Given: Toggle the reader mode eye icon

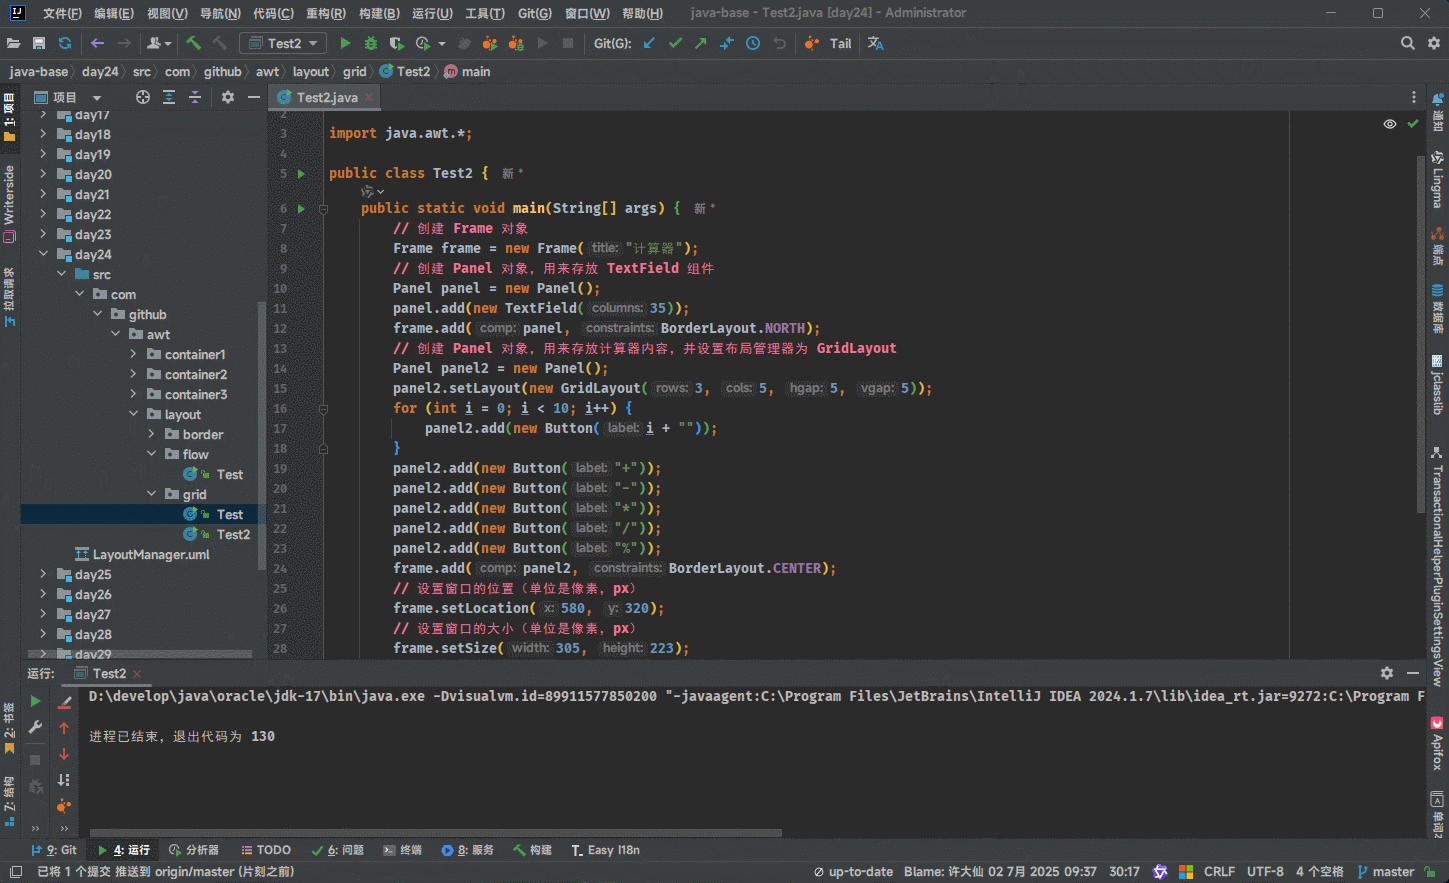Looking at the screenshot, I should (1390, 124).
